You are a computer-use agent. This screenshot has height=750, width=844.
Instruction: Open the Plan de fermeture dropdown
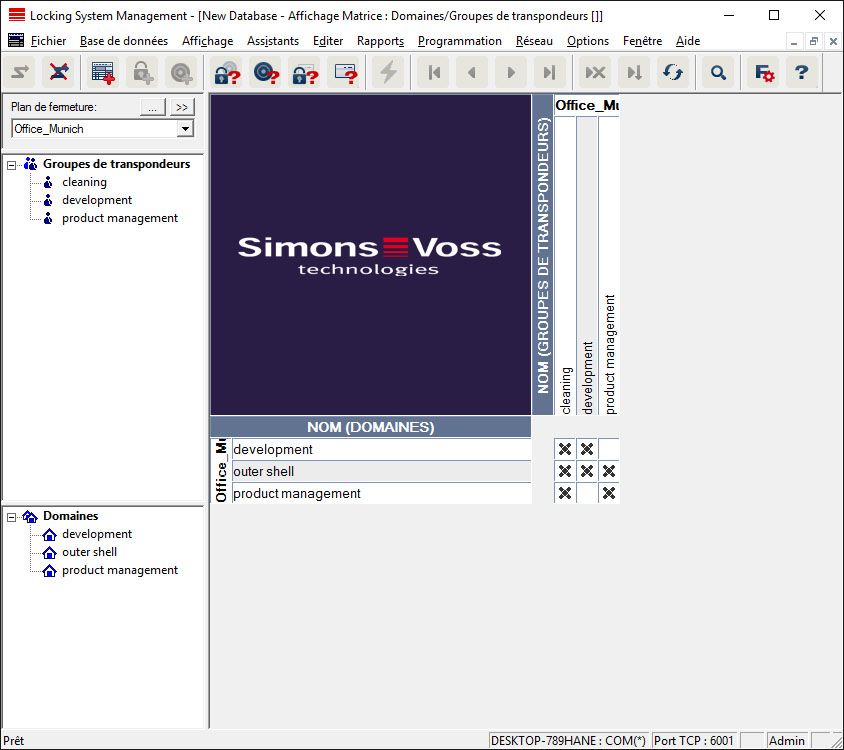coord(184,129)
